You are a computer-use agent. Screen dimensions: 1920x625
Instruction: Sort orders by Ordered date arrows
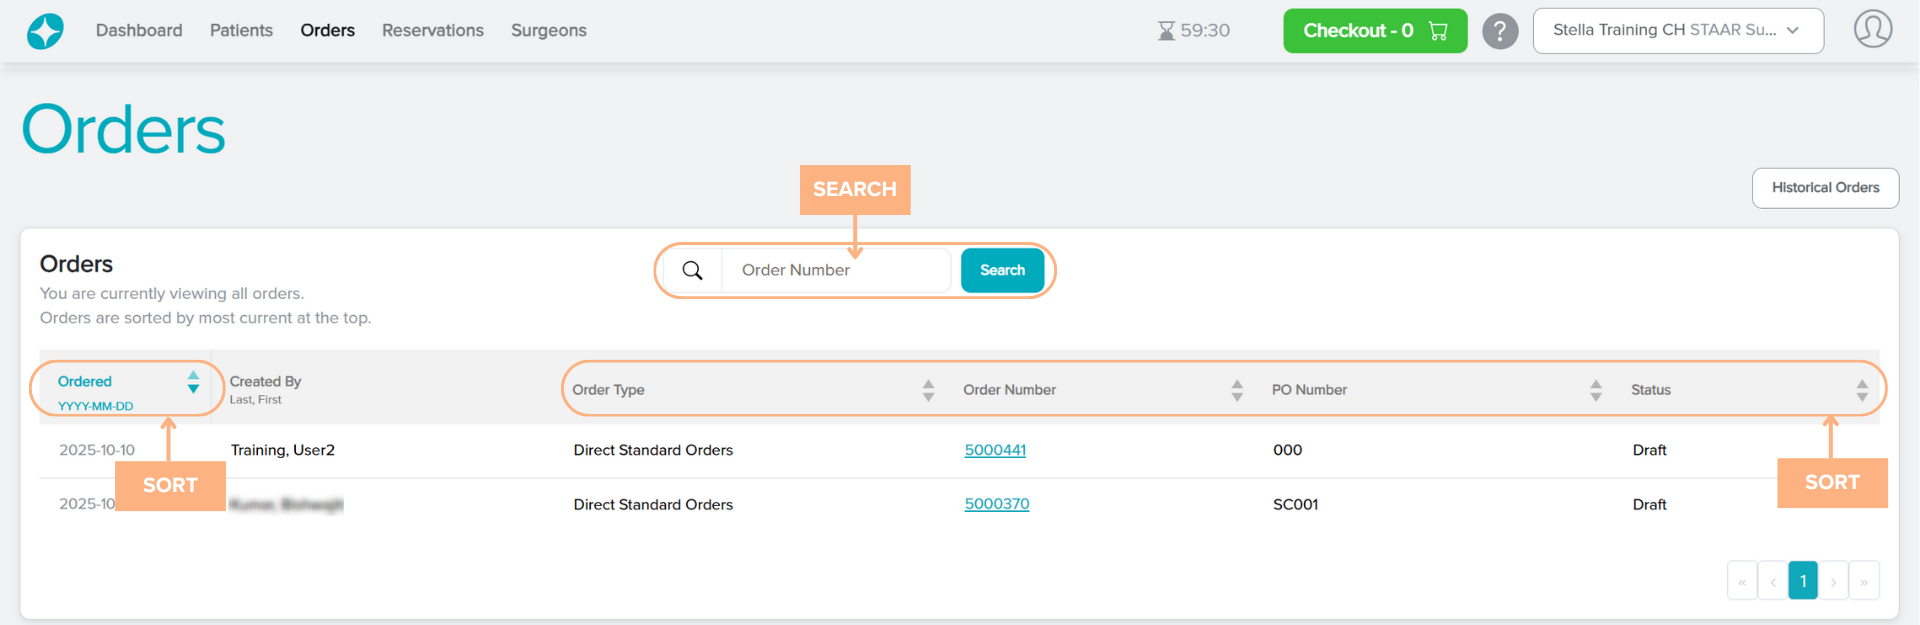click(193, 382)
